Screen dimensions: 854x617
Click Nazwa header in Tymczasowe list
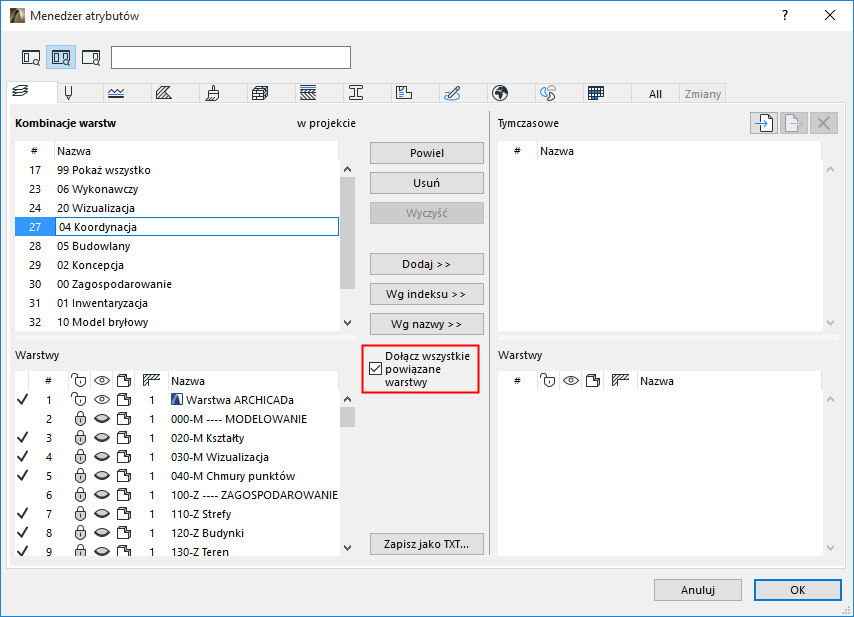pos(679,151)
